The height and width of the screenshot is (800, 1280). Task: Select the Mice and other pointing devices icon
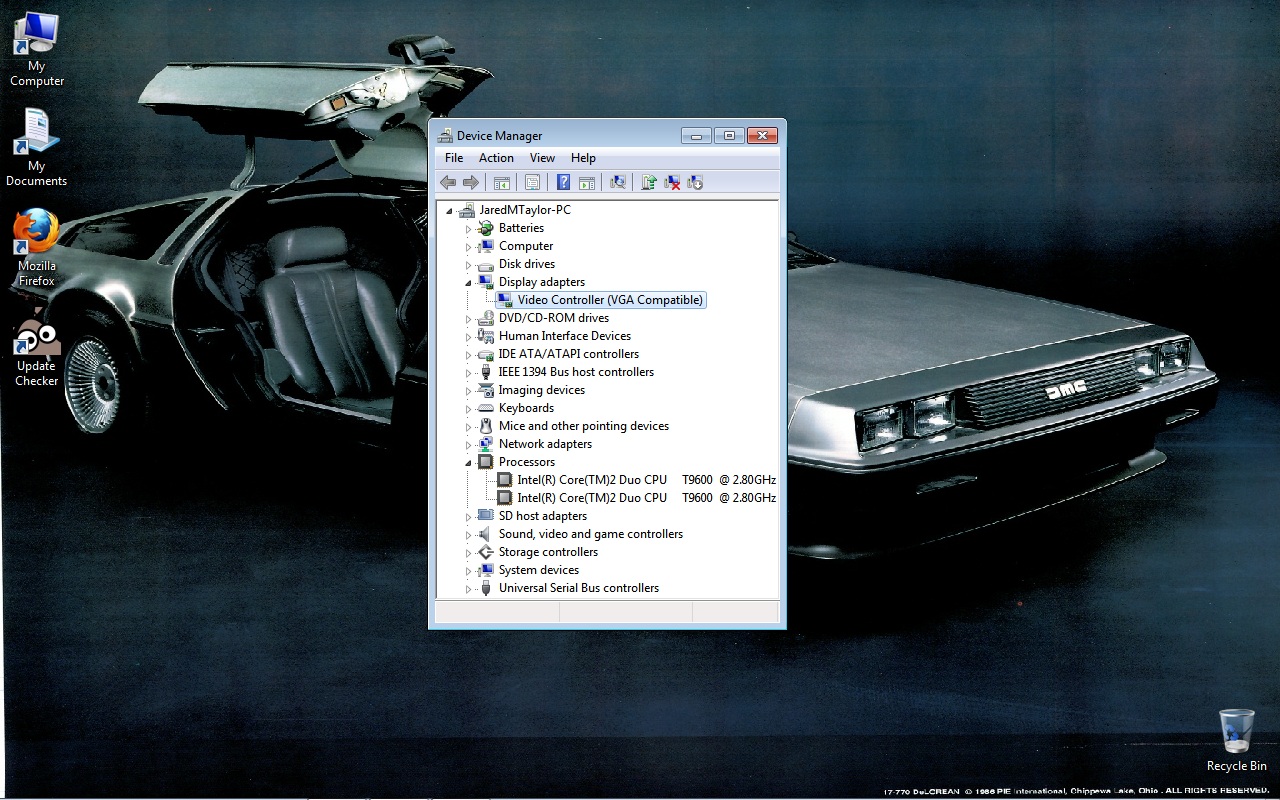[486, 426]
